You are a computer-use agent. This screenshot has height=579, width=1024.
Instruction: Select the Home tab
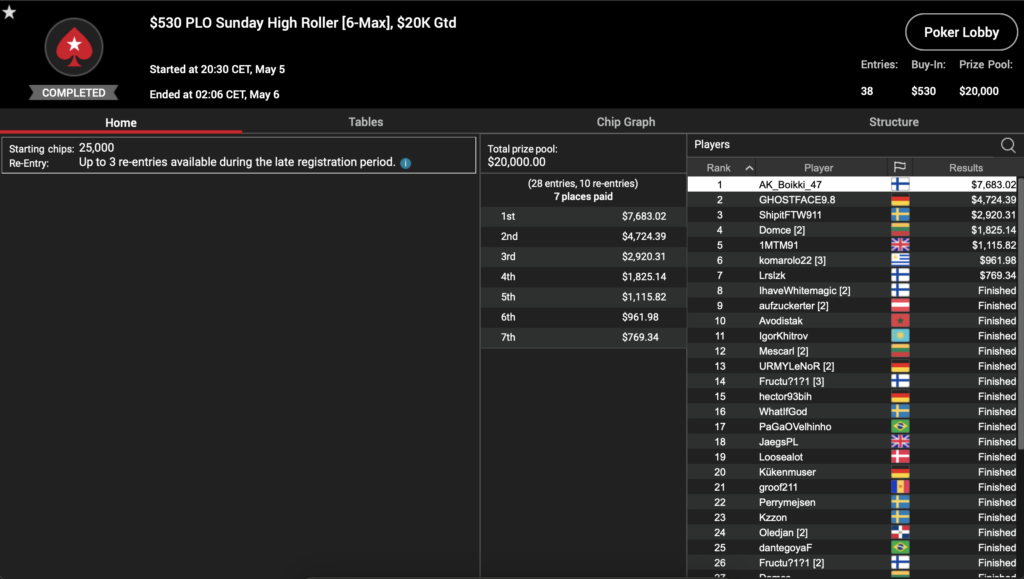(121, 123)
